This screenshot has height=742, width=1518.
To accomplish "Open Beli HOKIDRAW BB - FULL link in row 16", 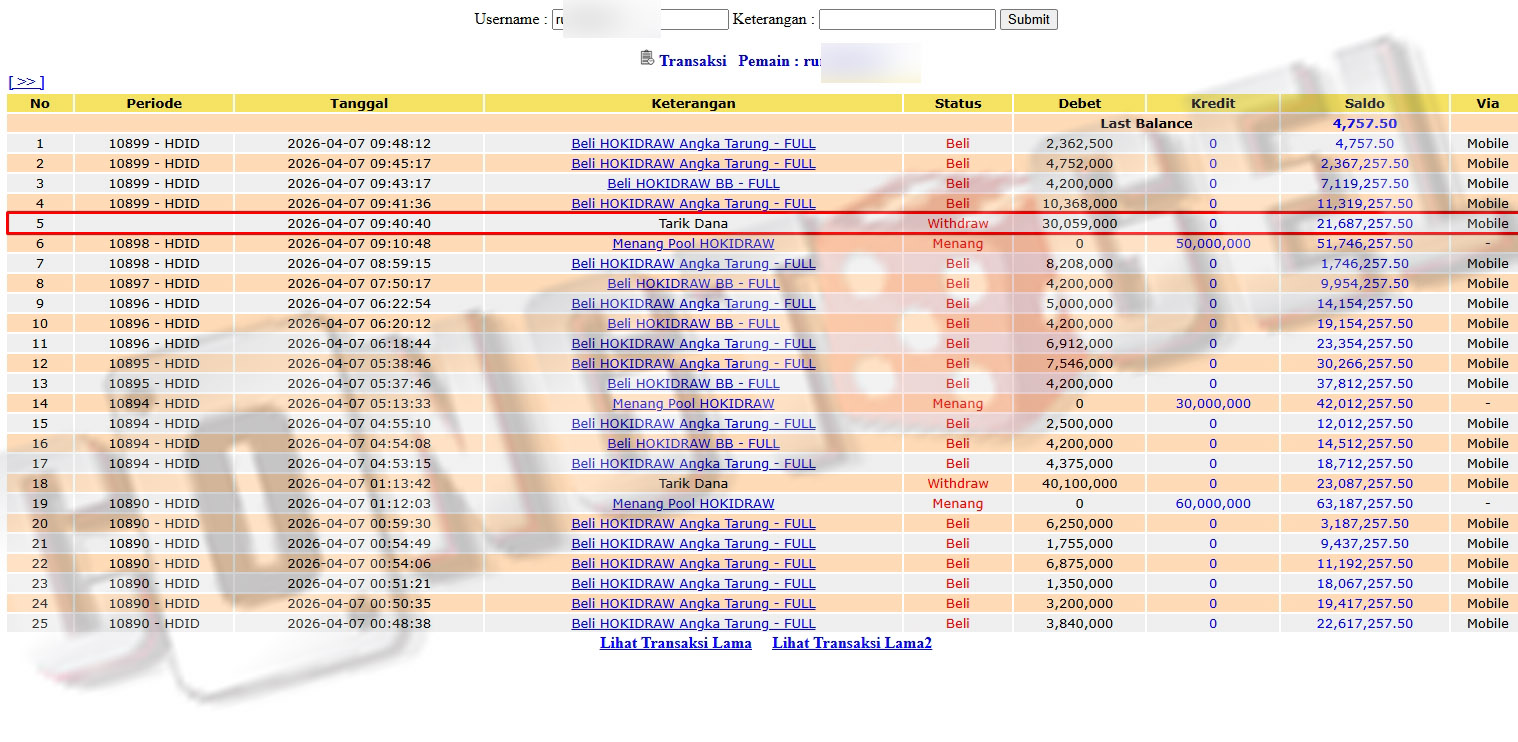I will click(693, 443).
